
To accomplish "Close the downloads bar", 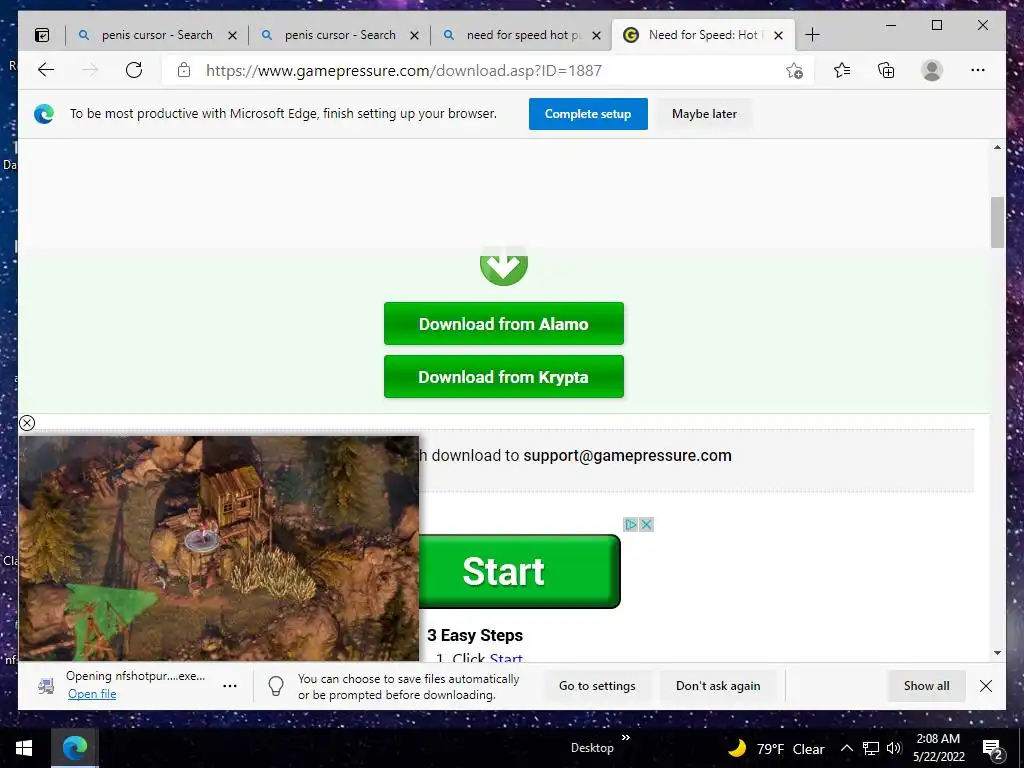I will point(985,686).
